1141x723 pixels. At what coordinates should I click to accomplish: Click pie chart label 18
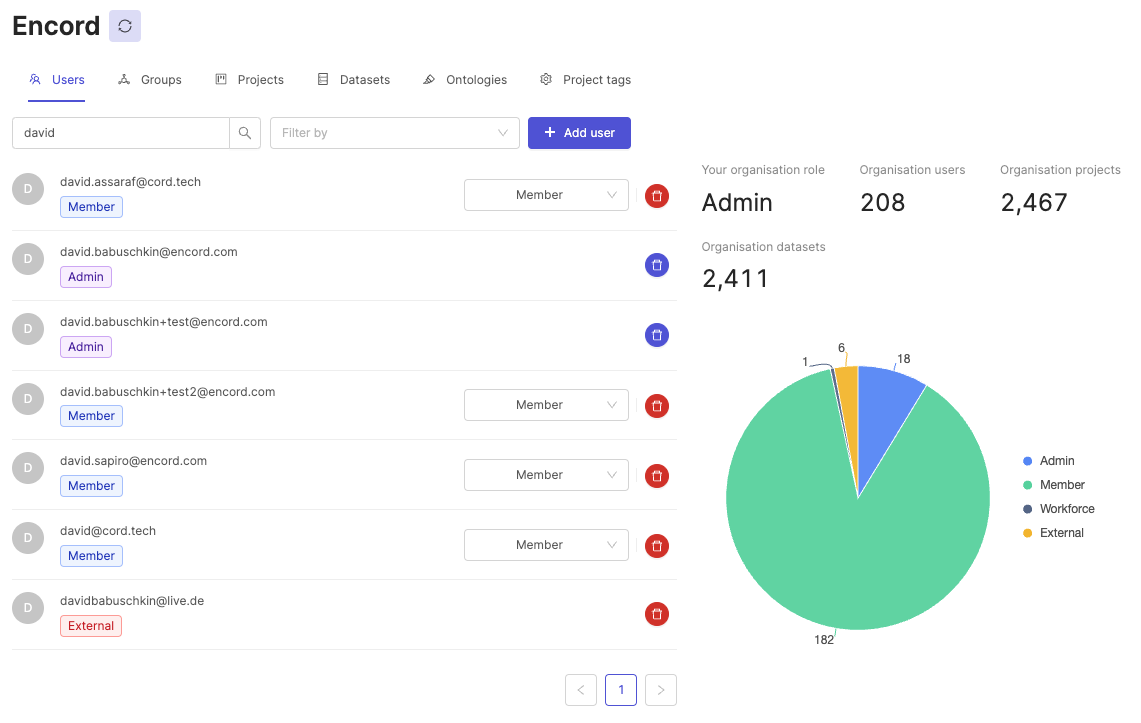(904, 359)
